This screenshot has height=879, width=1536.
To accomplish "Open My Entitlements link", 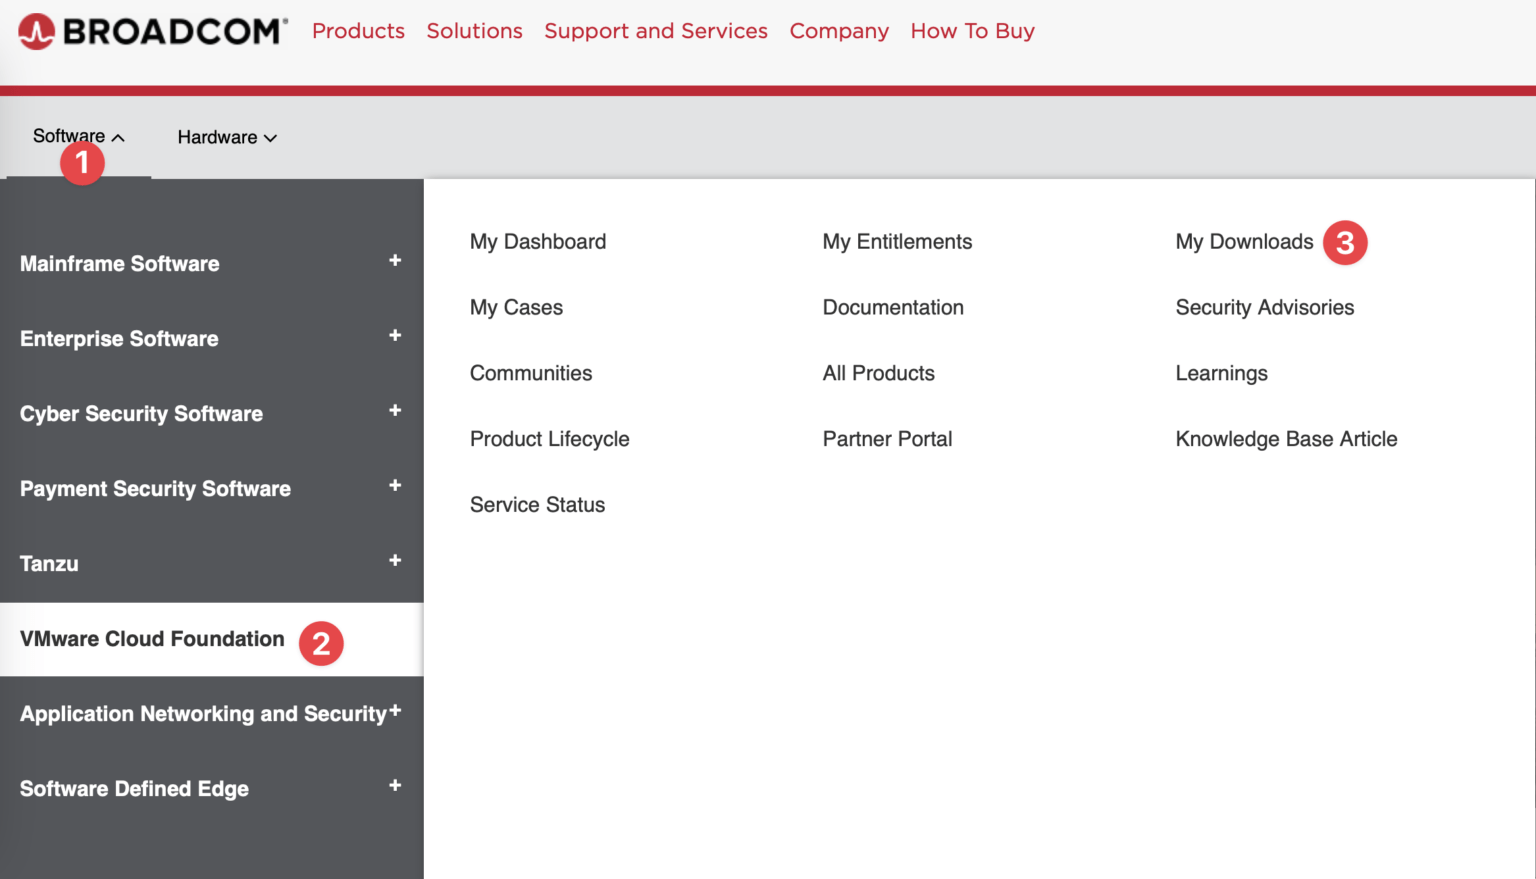I will tap(897, 242).
